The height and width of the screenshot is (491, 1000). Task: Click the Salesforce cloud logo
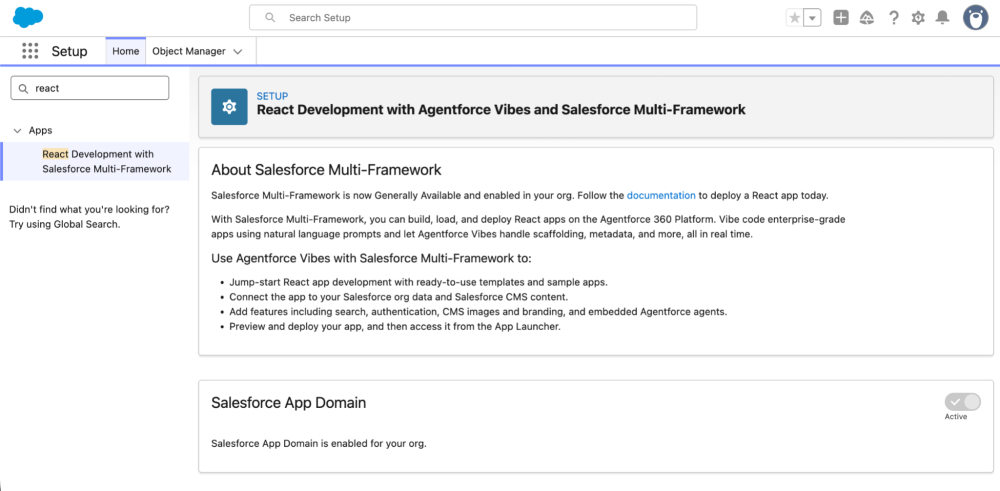click(28, 17)
